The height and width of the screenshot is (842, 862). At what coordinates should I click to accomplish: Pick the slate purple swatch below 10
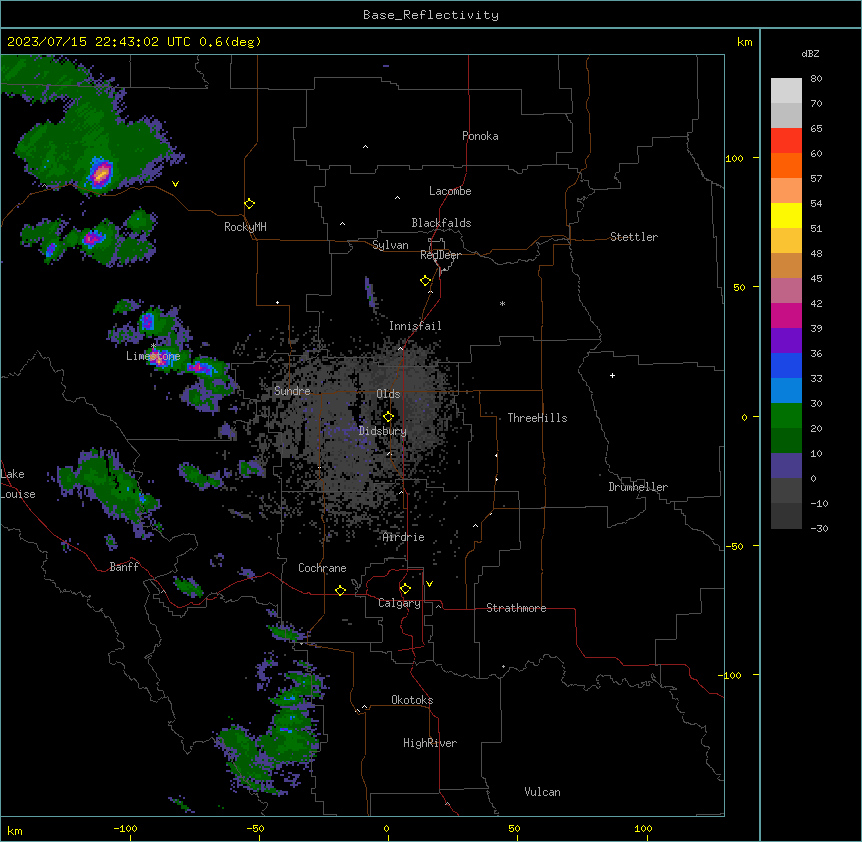tap(786, 466)
